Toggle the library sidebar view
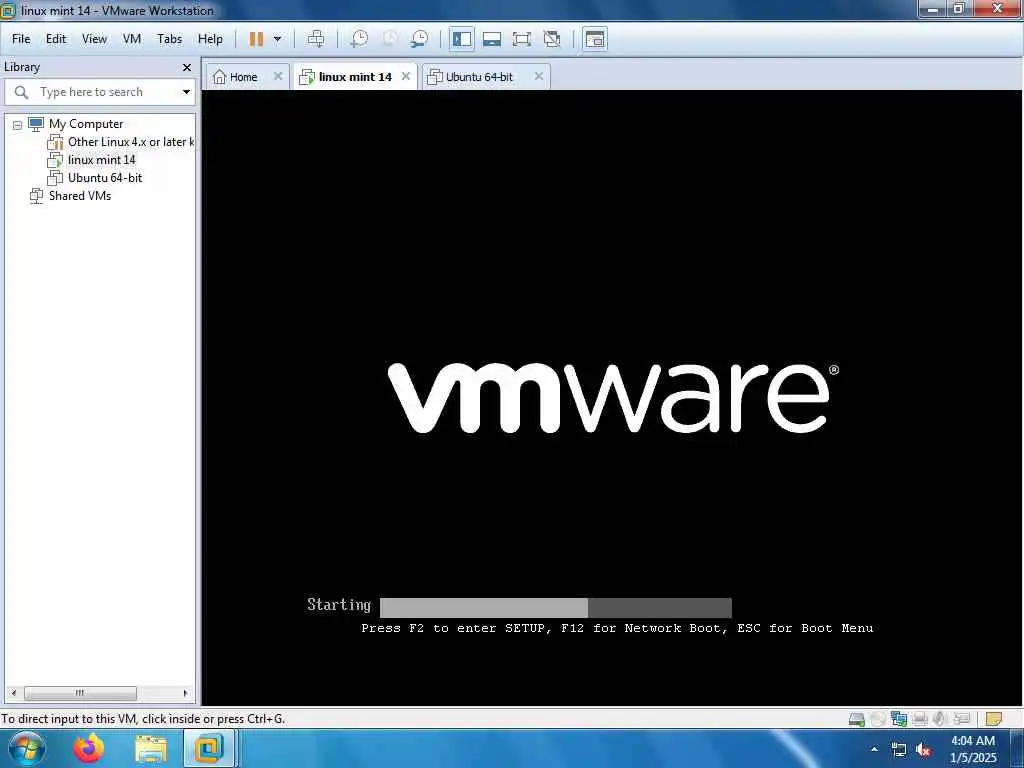 [x=462, y=39]
